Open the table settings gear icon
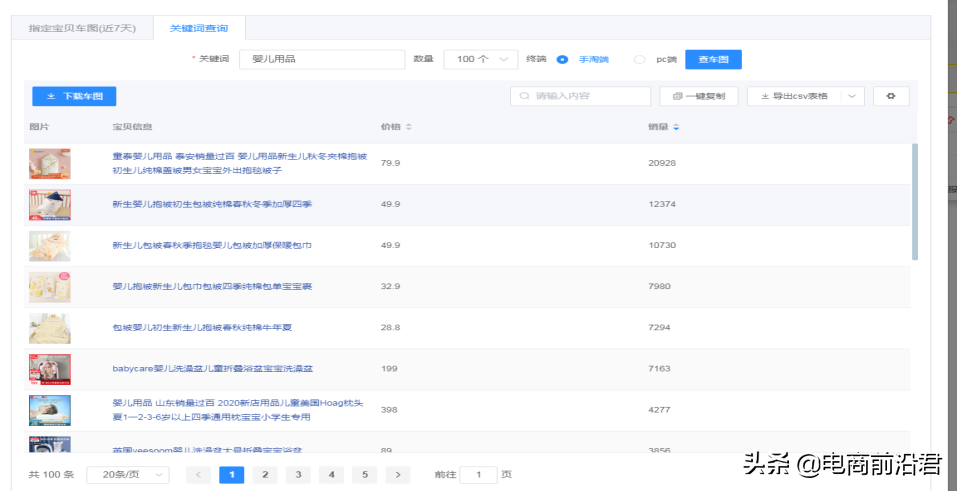 click(890, 96)
